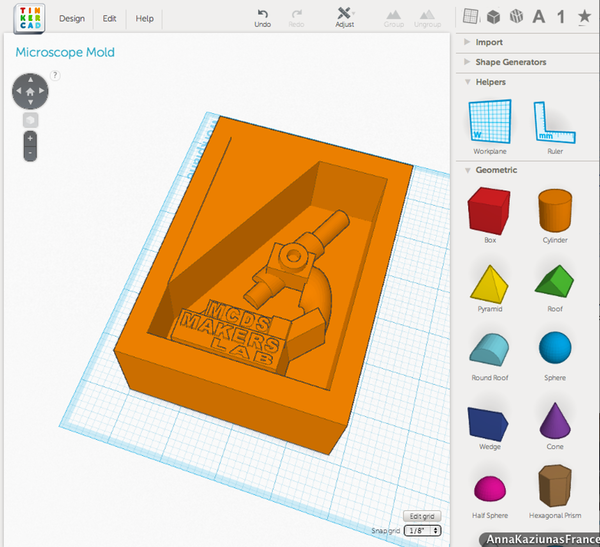This screenshot has width=600, height=547.
Task: Click the Edit grid button
Action: tap(422, 516)
